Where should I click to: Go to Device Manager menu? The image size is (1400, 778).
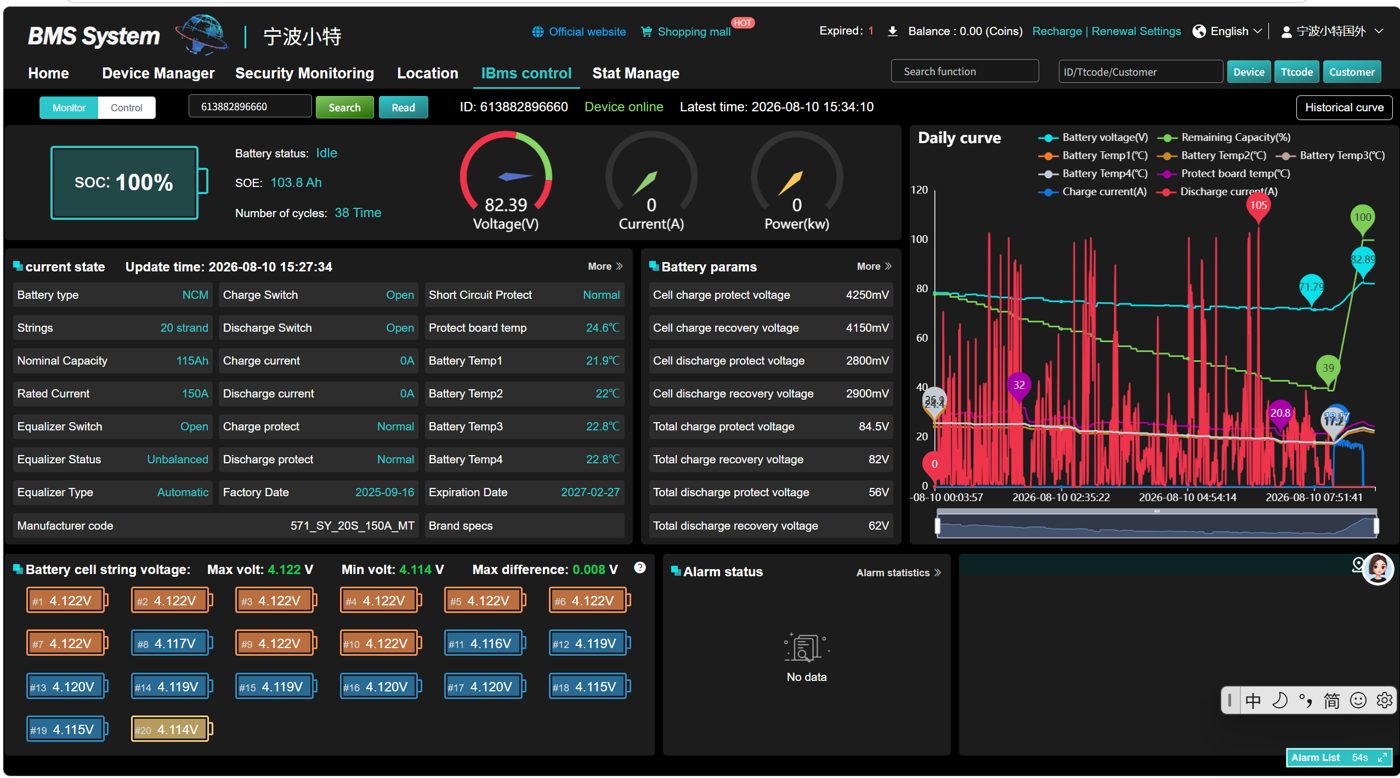tap(158, 73)
